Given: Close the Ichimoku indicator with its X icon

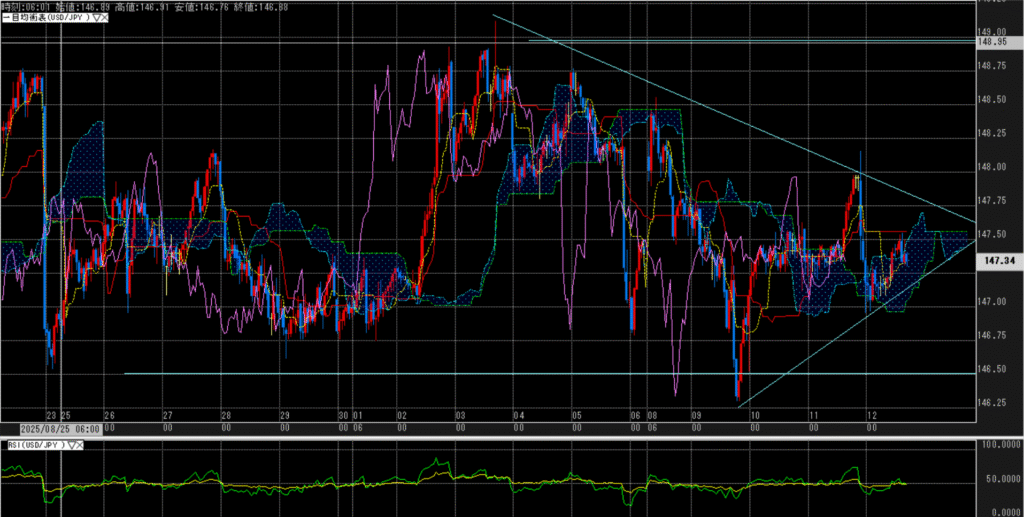Looking at the screenshot, I should [106, 17].
